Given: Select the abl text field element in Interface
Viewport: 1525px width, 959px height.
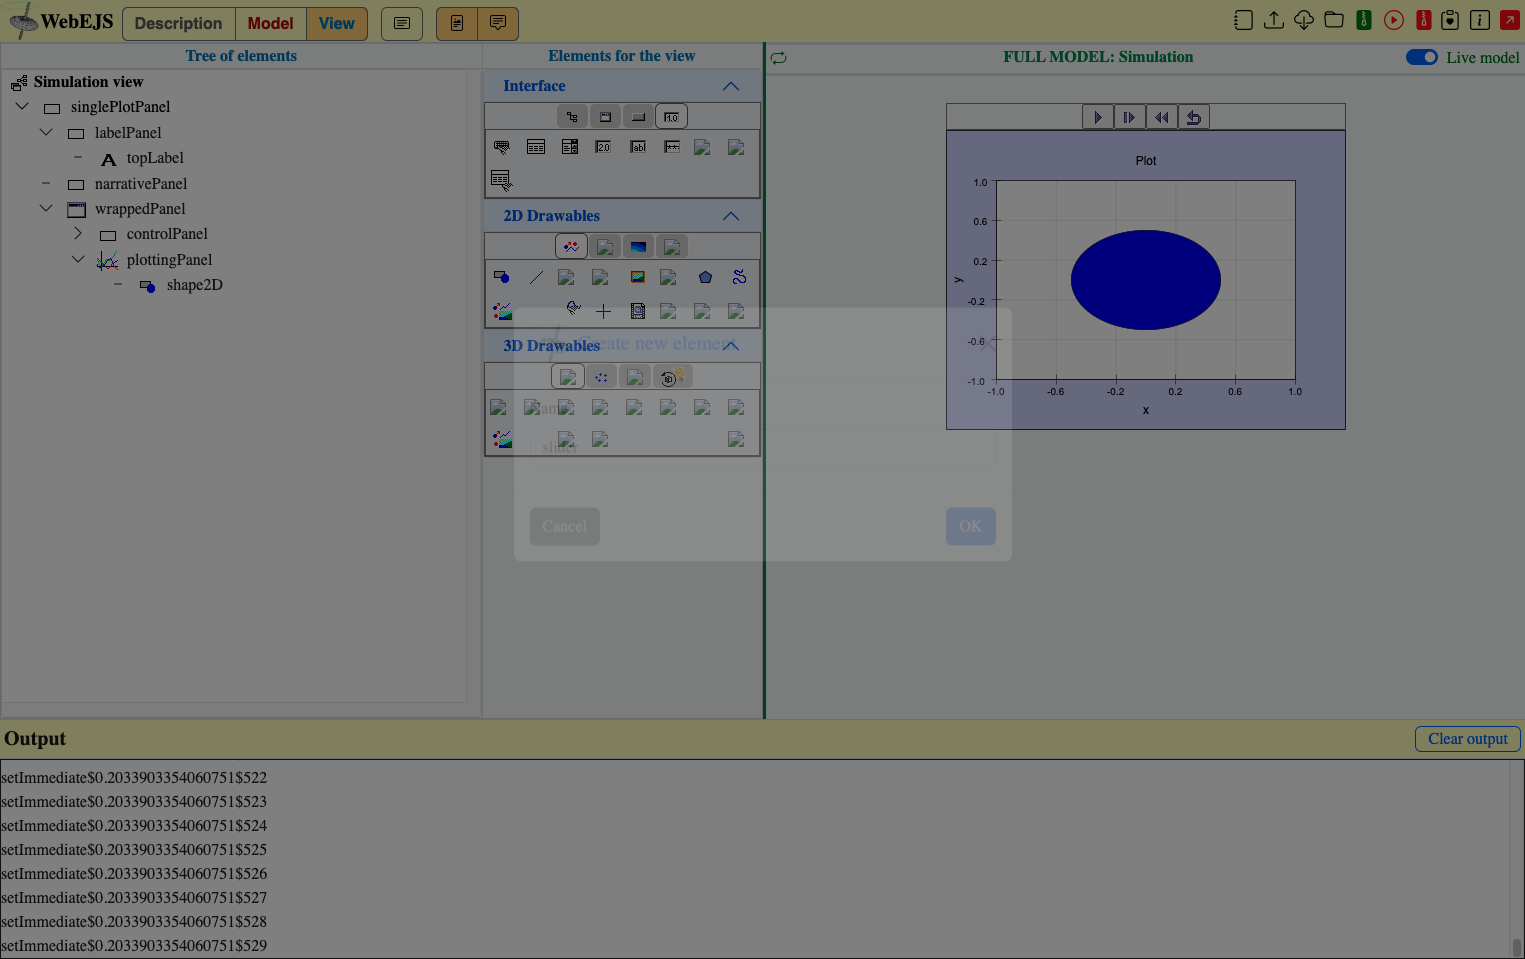Looking at the screenshot, I should click(638, 147).
